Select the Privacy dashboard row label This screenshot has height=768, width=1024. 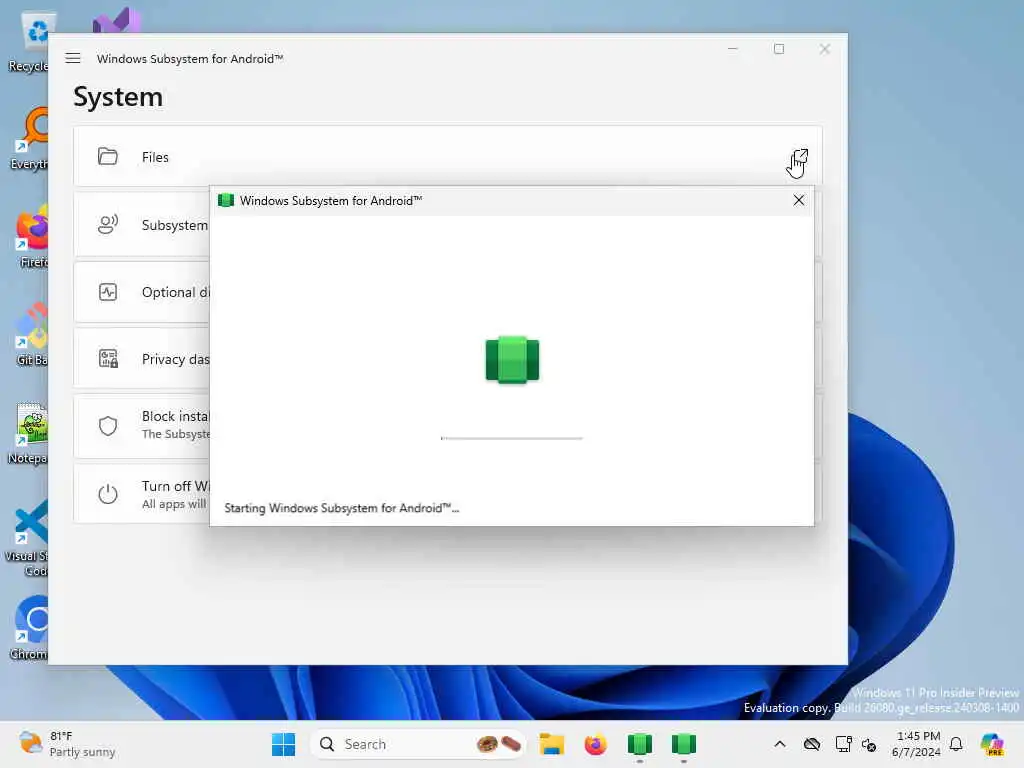175,359
